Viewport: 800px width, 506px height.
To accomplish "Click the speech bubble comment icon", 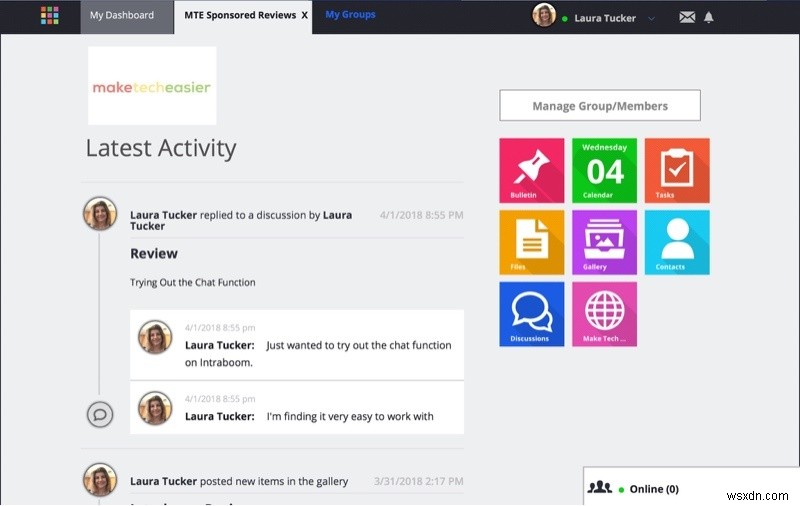I will (100, 414).
